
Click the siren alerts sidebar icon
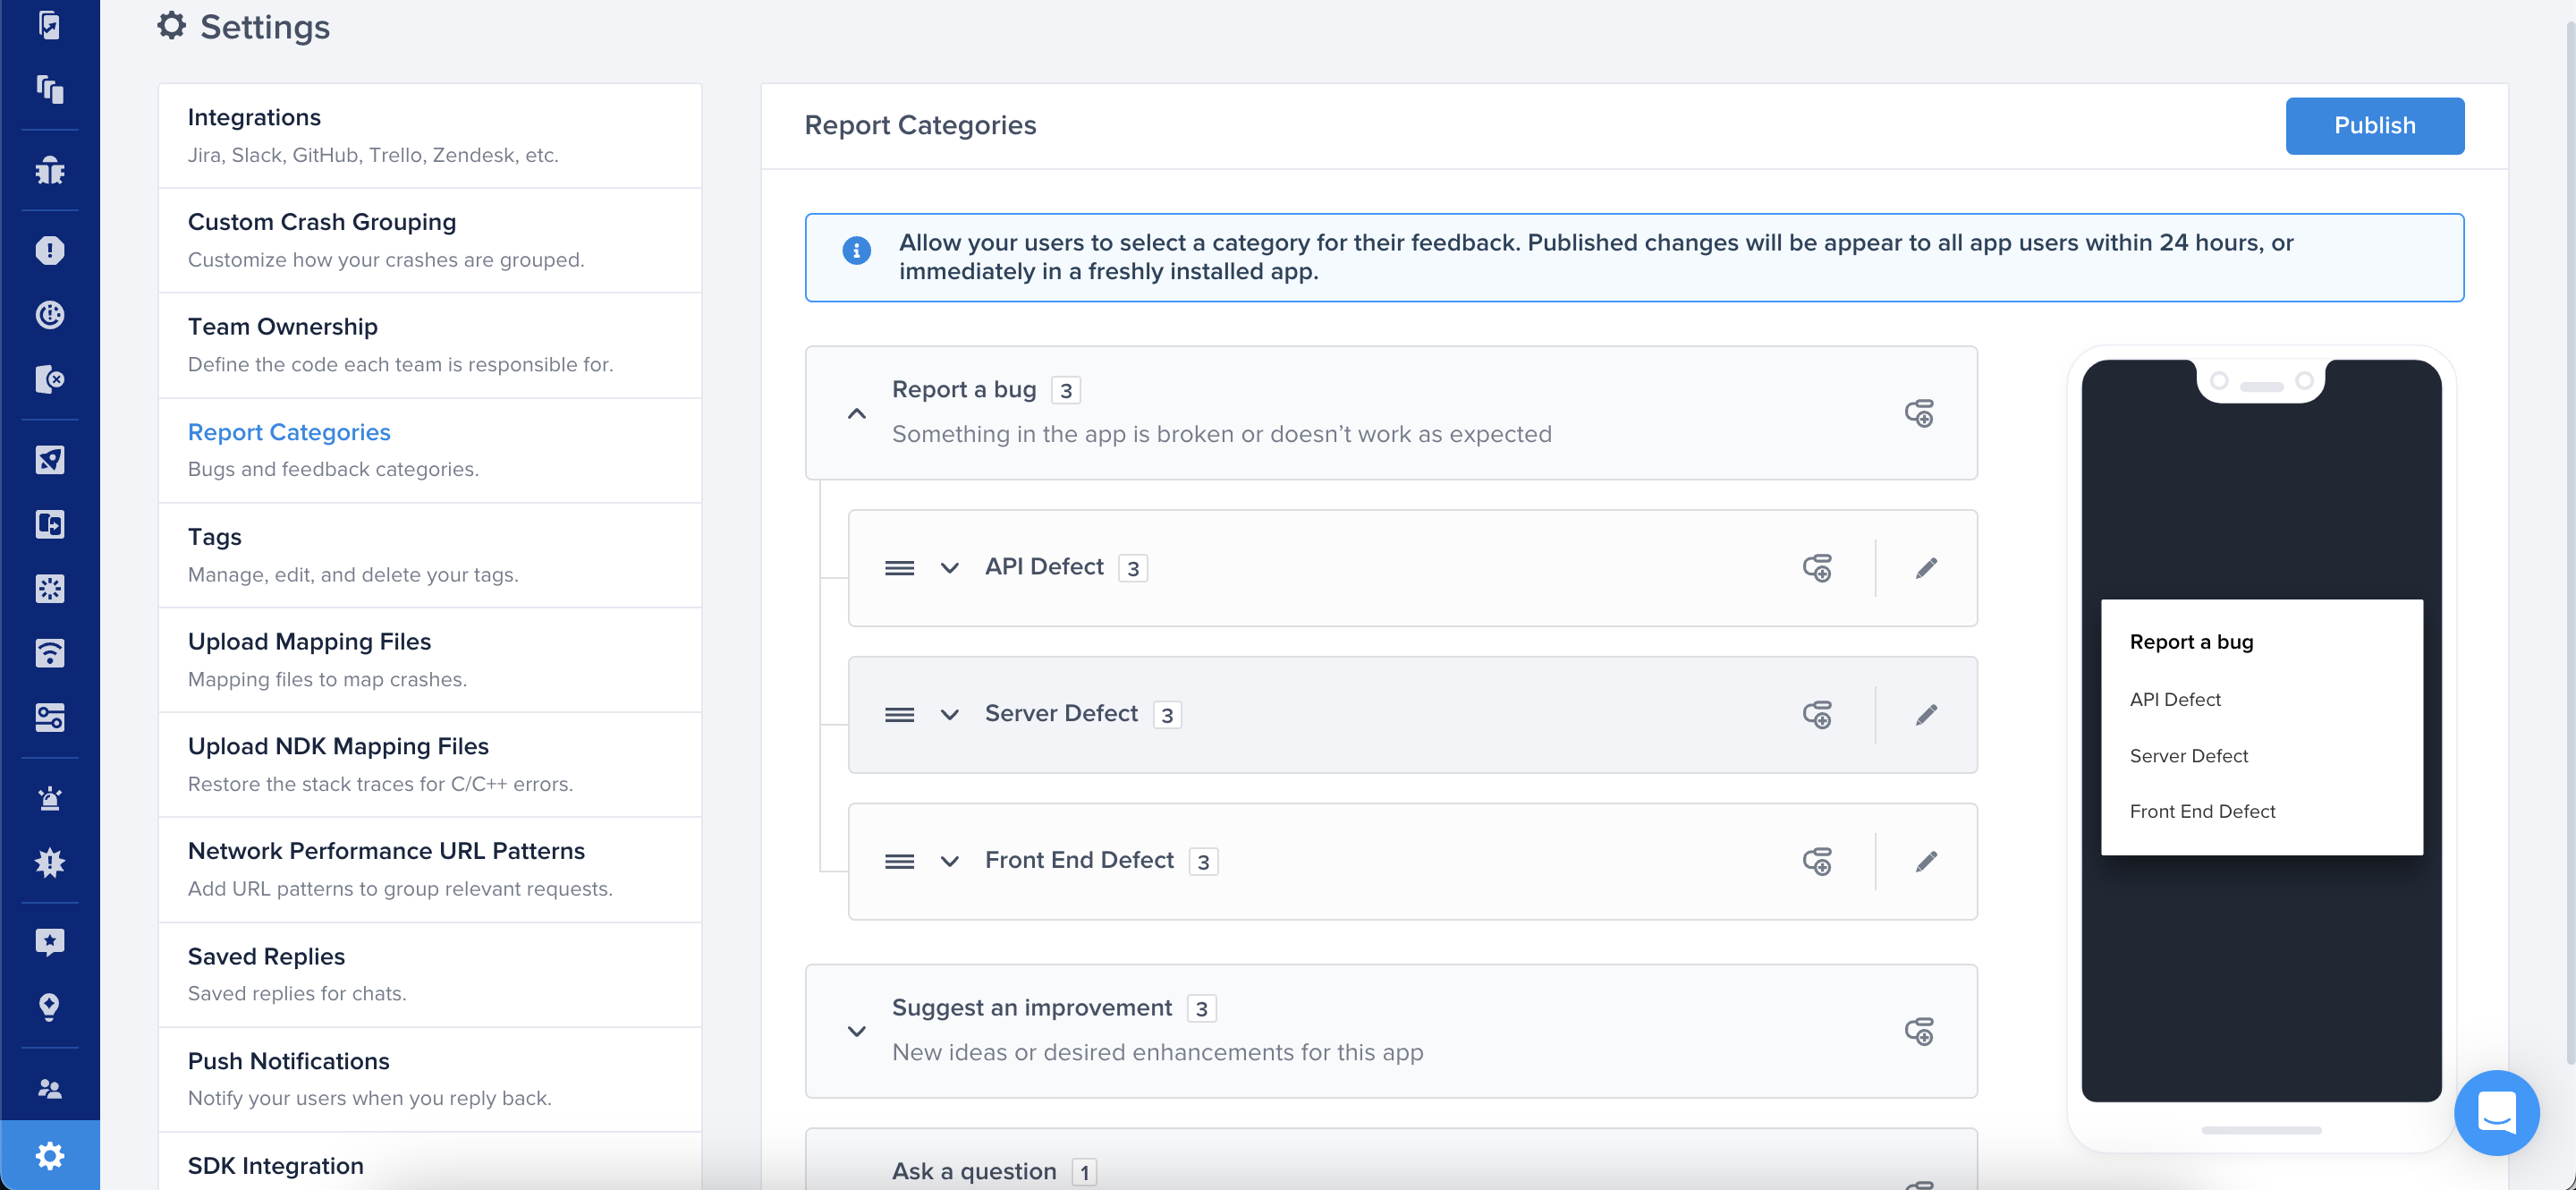[49, 798]
